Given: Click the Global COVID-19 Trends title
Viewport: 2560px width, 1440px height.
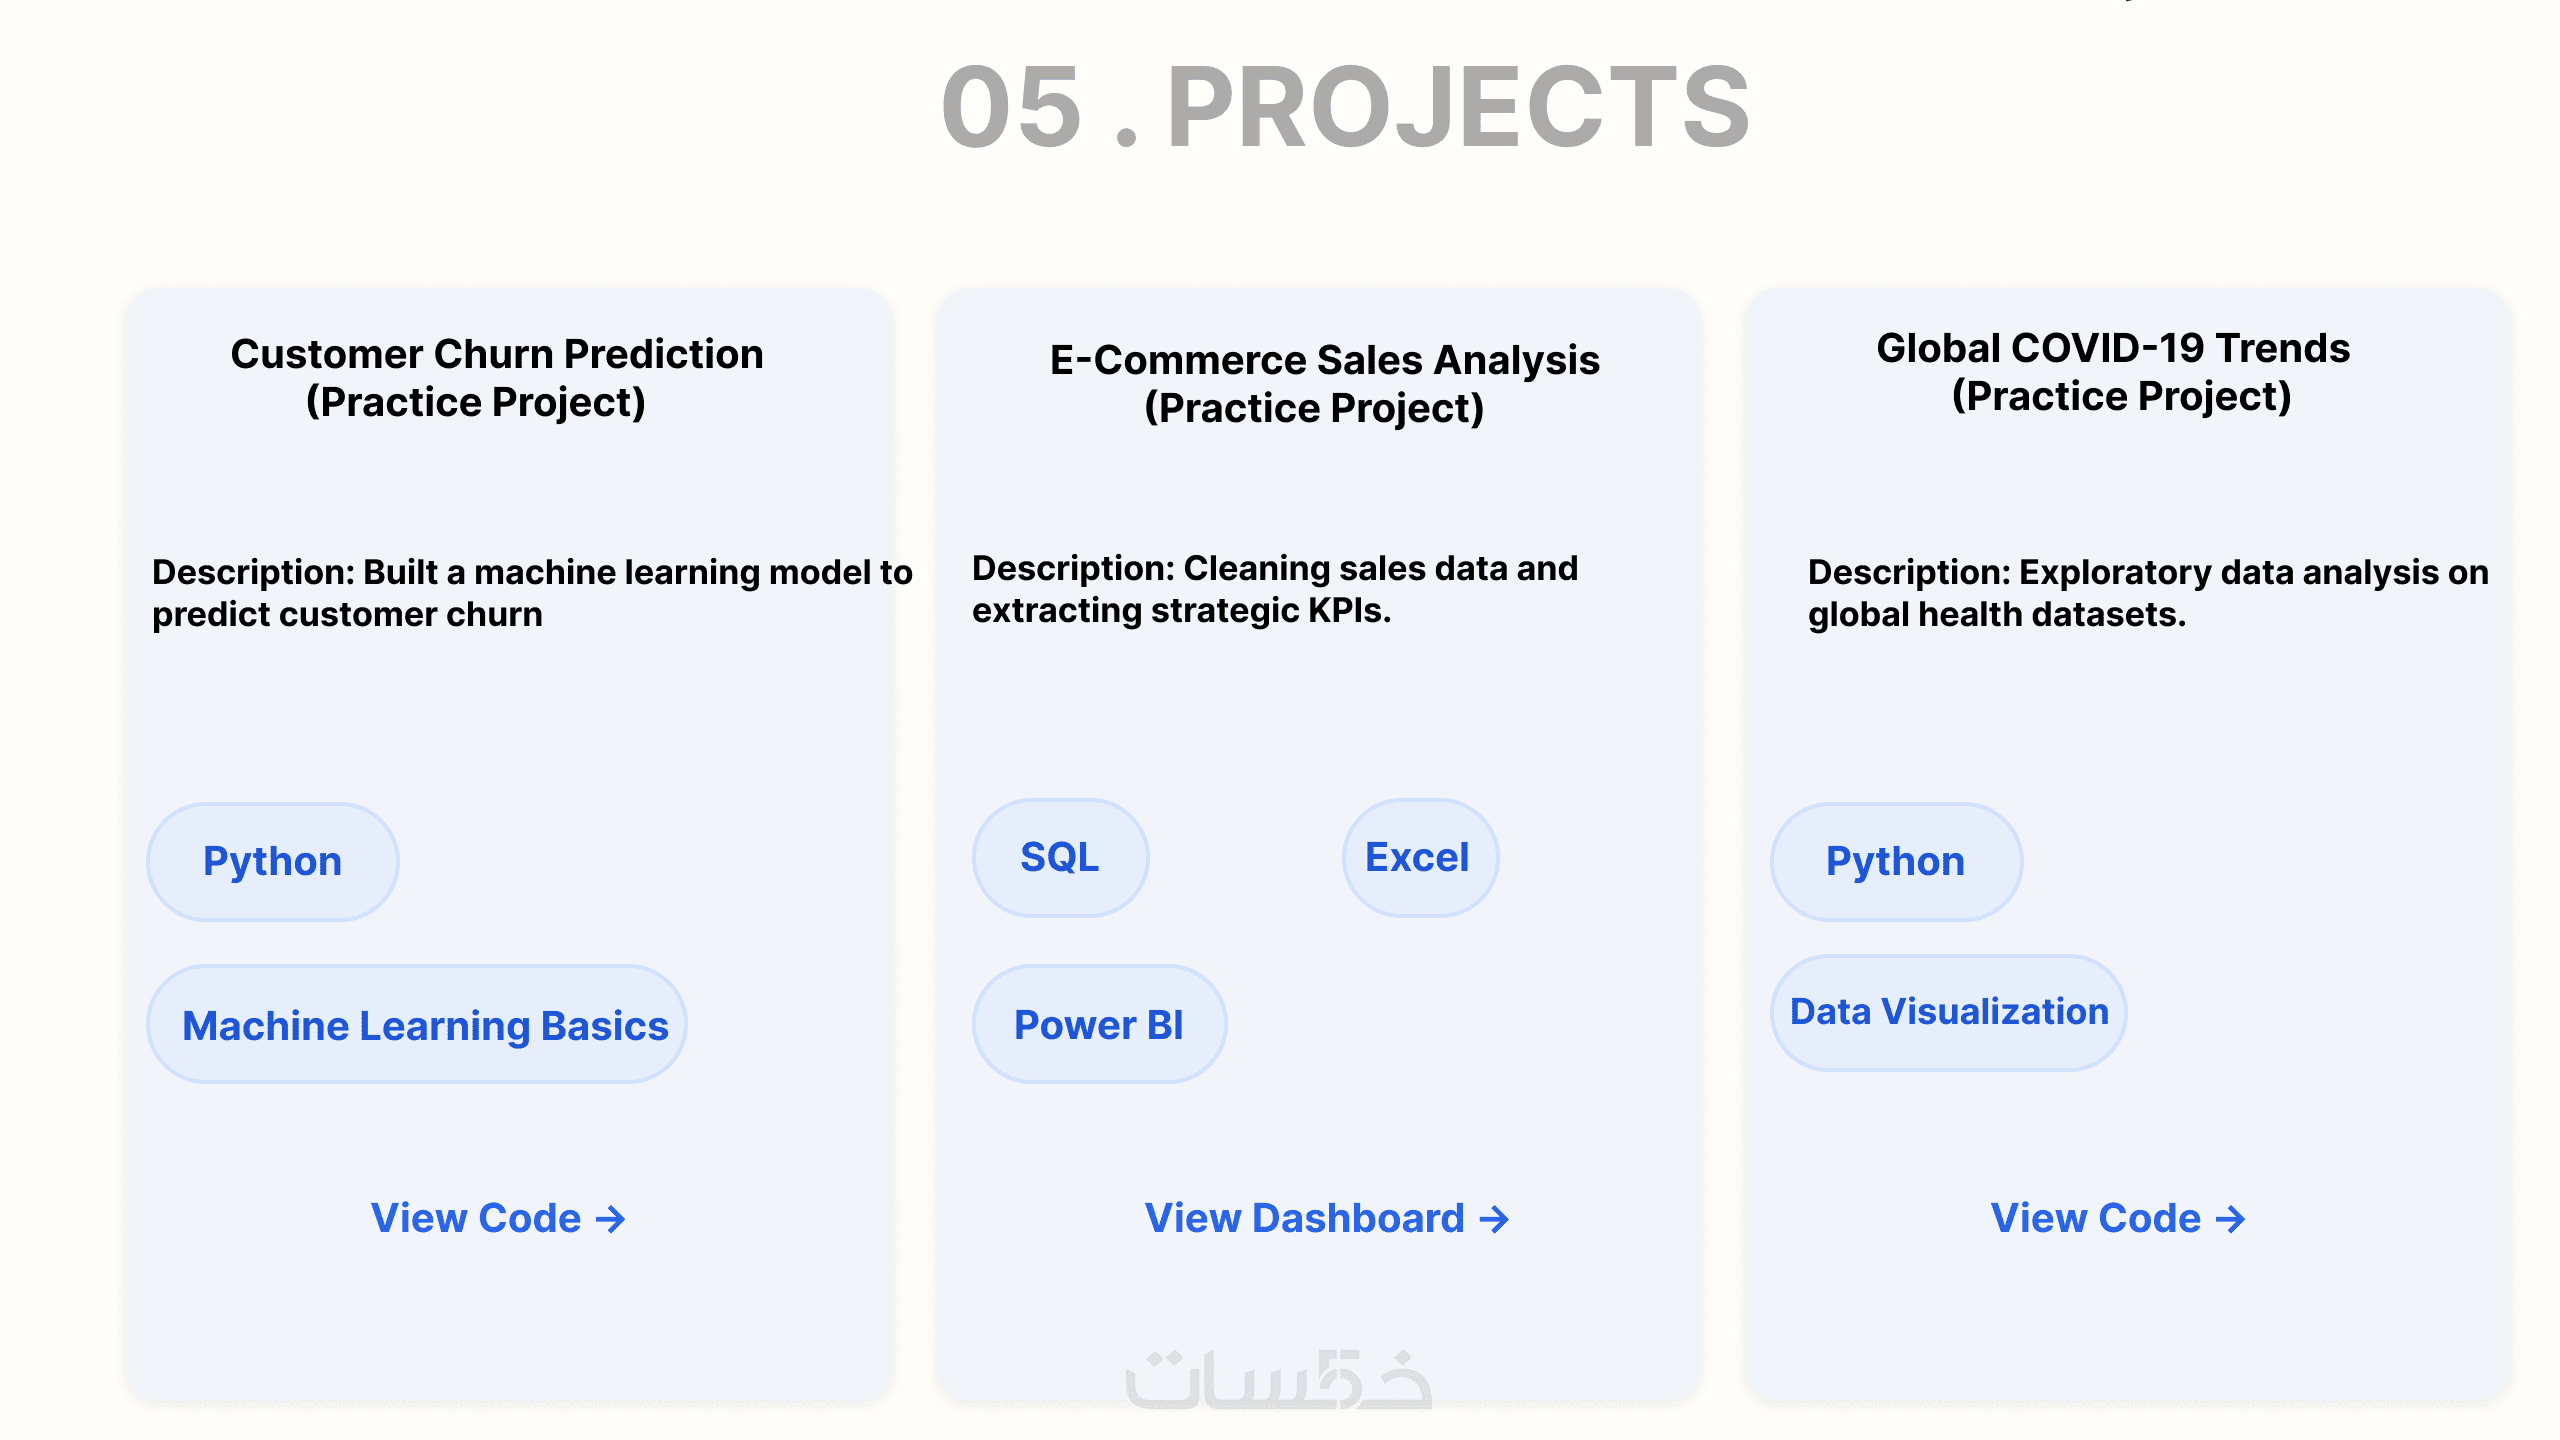Looking at the screenshot, I should [2113, 372].
